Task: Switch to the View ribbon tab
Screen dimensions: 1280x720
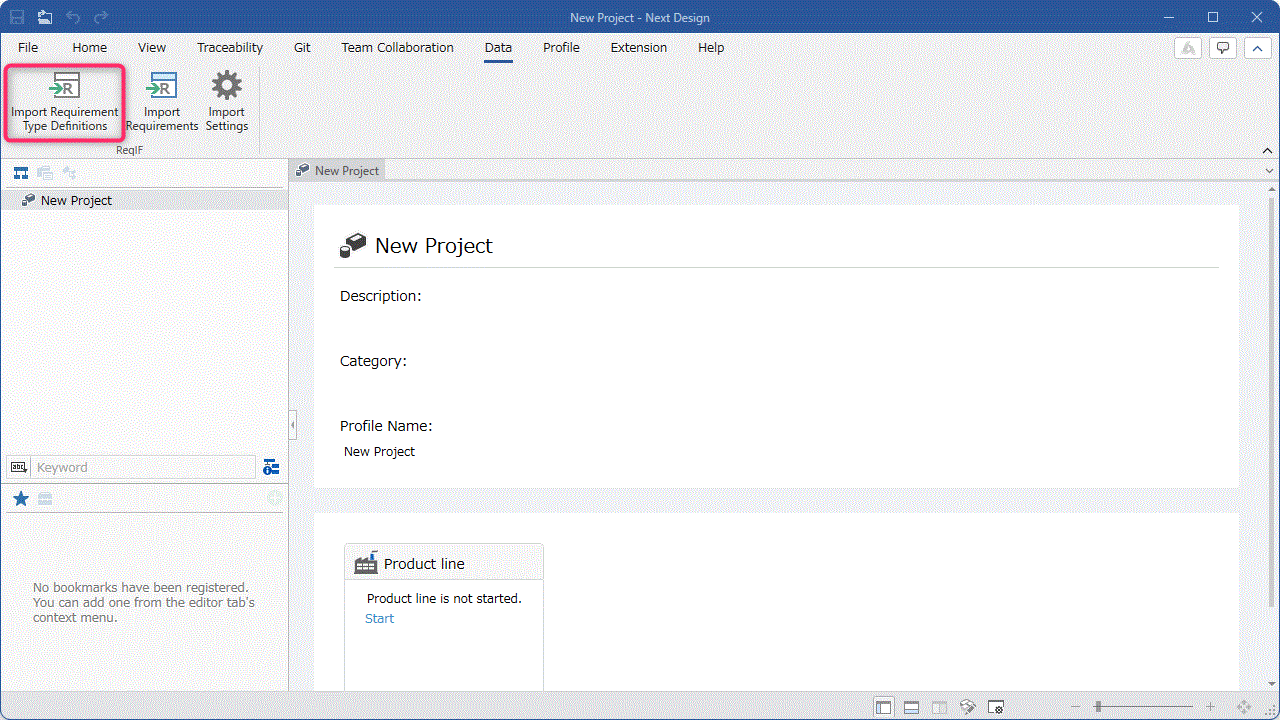Action: (x=152, y=47)
